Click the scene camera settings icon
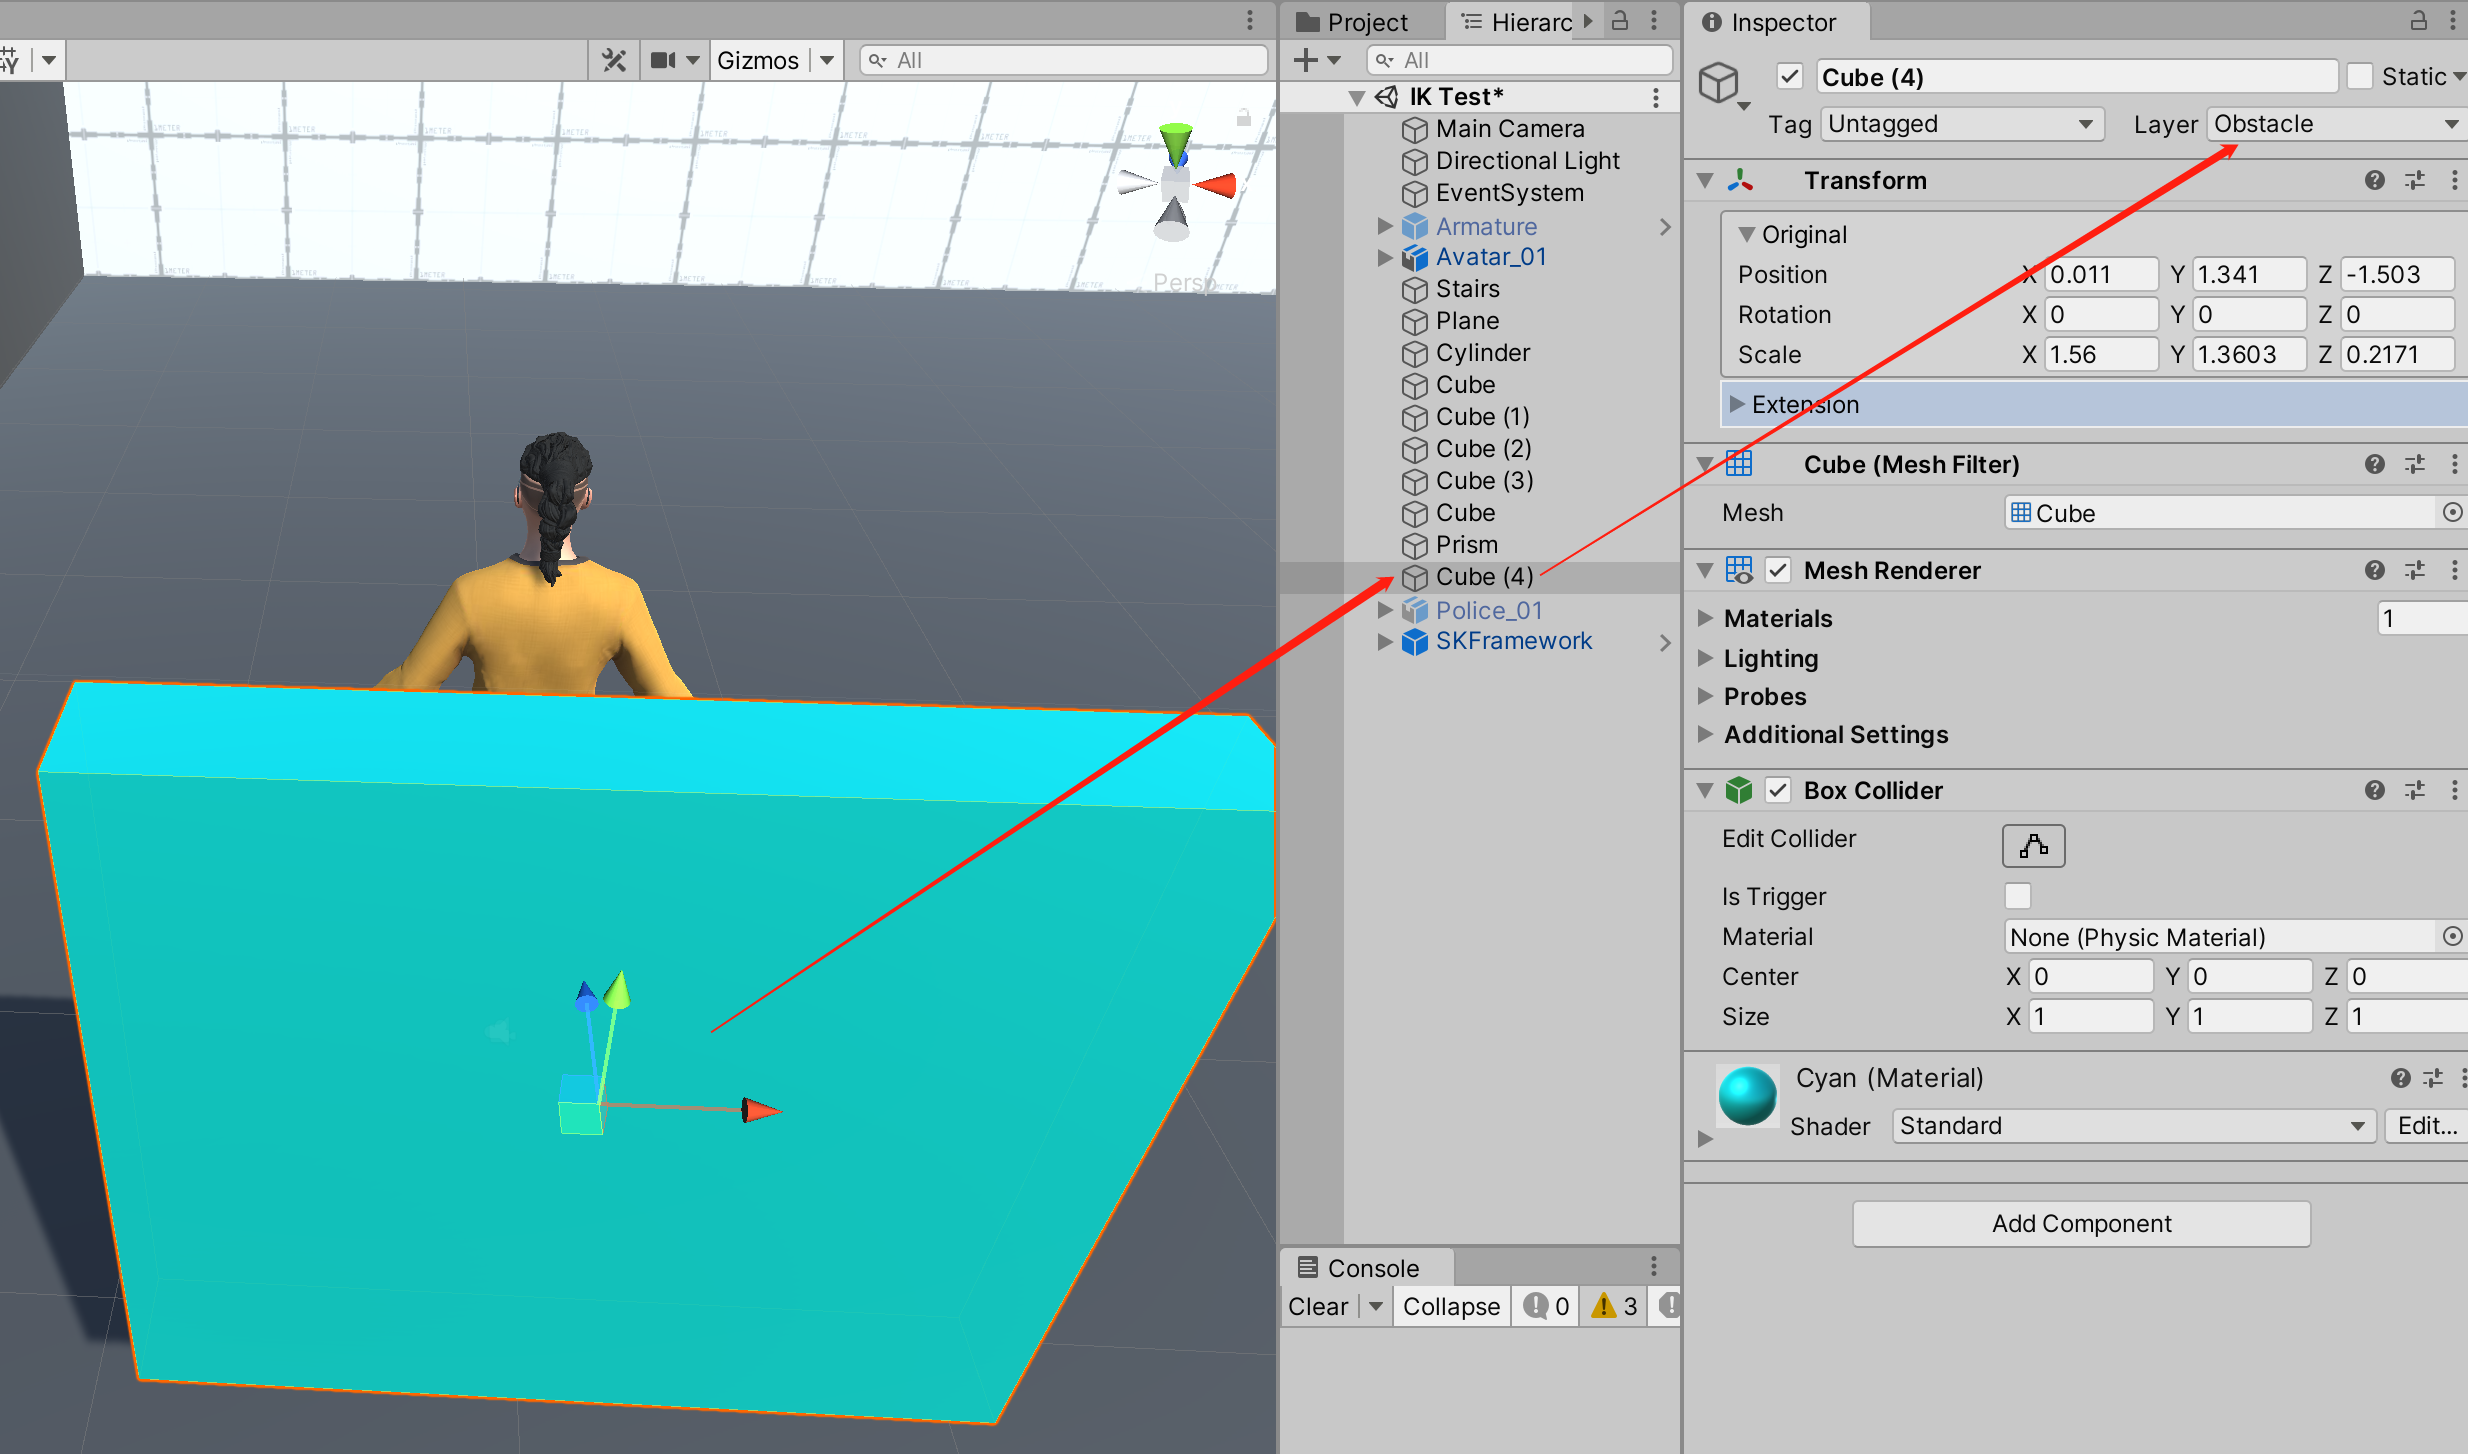Screen dimensions: 2468x1454 (663, 61)
